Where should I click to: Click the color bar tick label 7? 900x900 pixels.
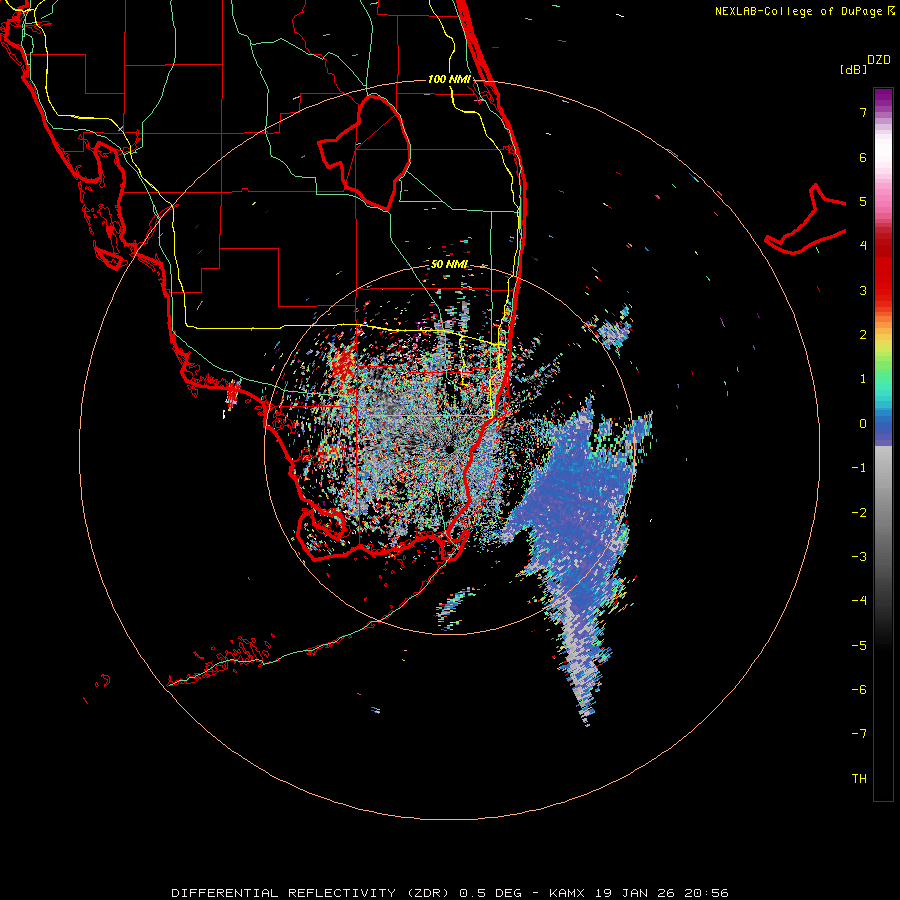[863, 112]
